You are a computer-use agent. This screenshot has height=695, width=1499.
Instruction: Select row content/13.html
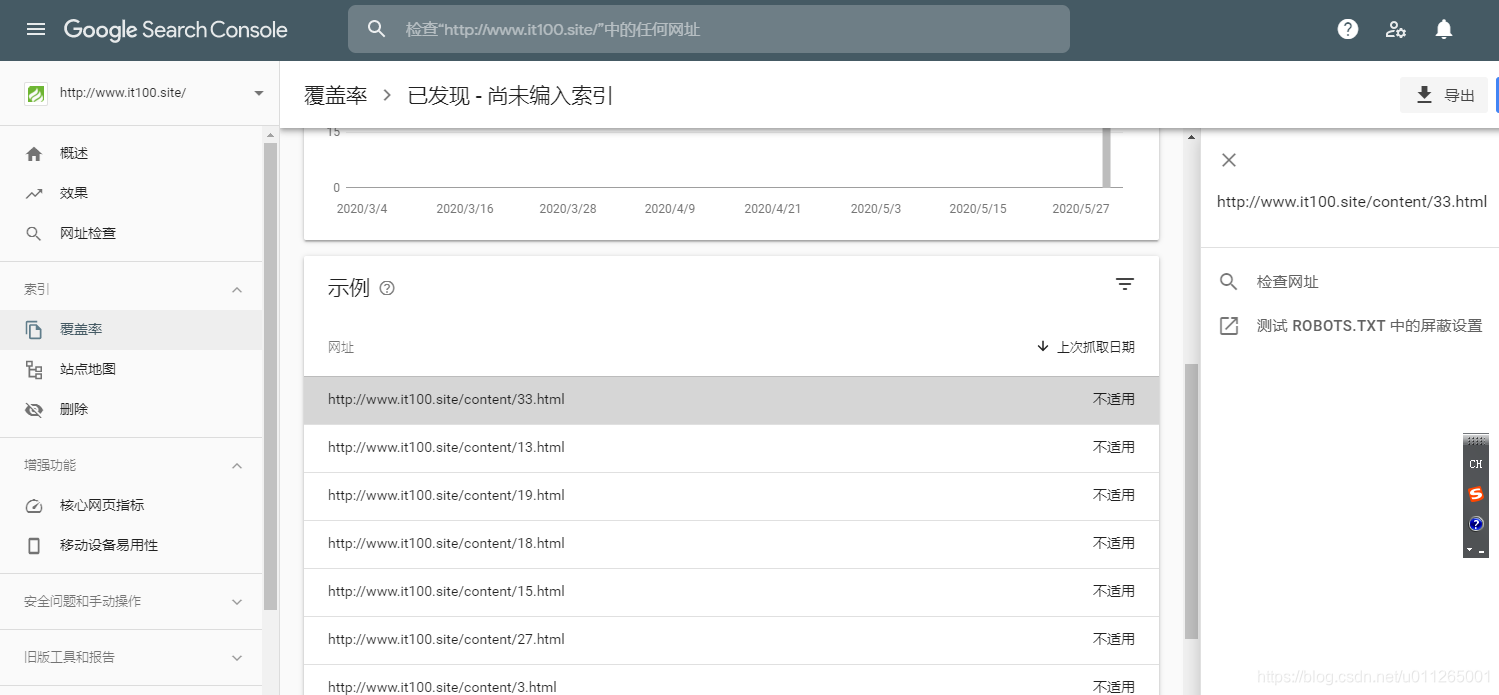point(731,448)
